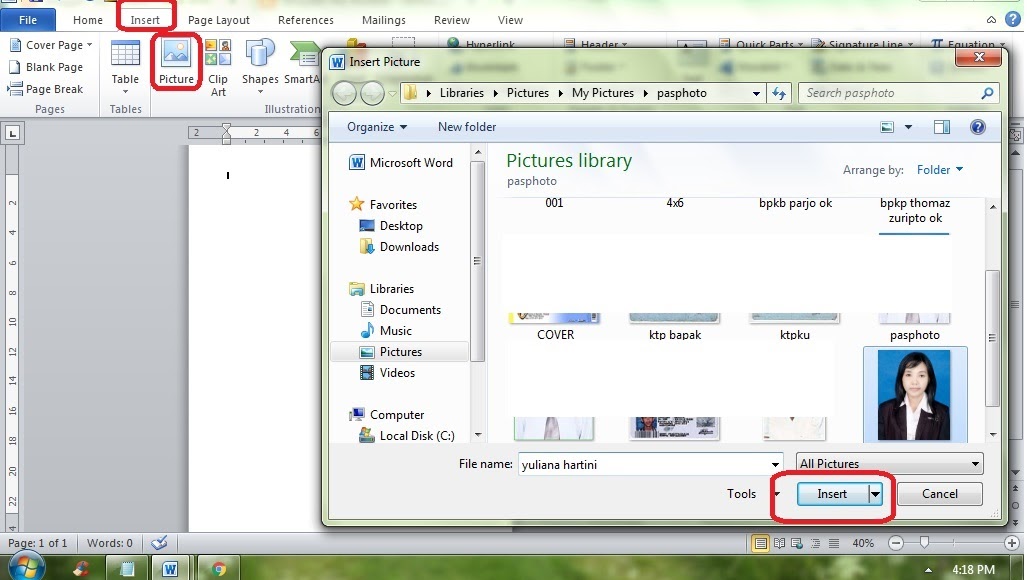The height and width of the screenshot is (580, 1032).
Task: Open the Table insert menu
Action: point(125,66)
